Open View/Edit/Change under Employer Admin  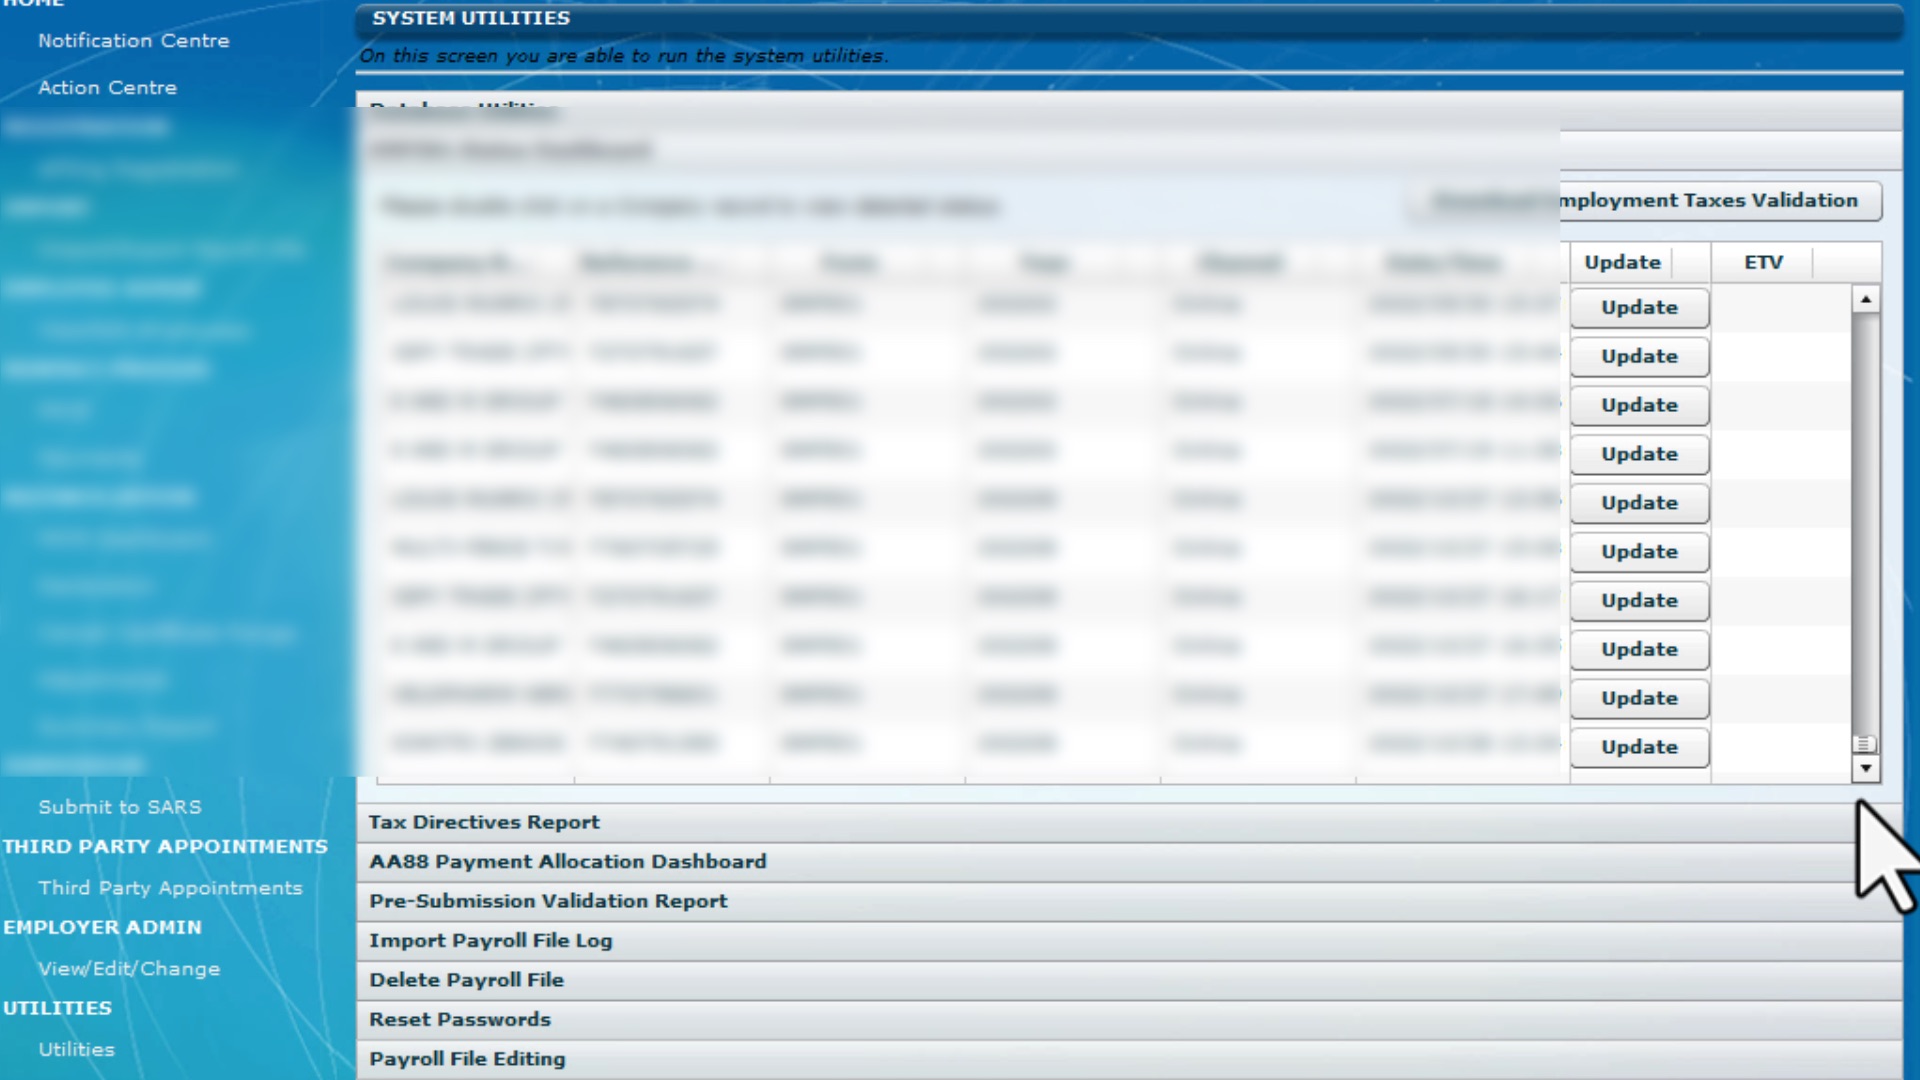tap(129, 969)
